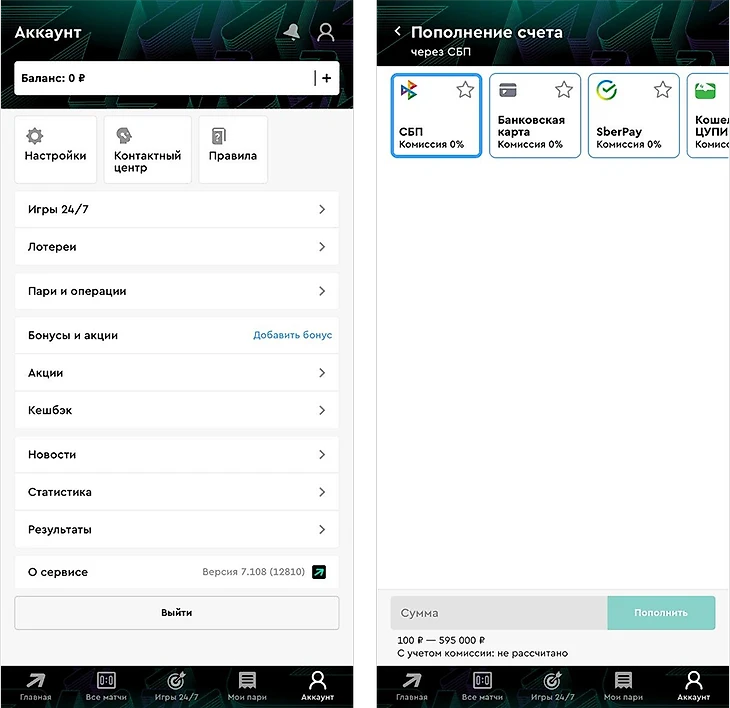Go to Главная in left screen navigation
Viewport: 730px width, 708px height.
coord(35,687)
